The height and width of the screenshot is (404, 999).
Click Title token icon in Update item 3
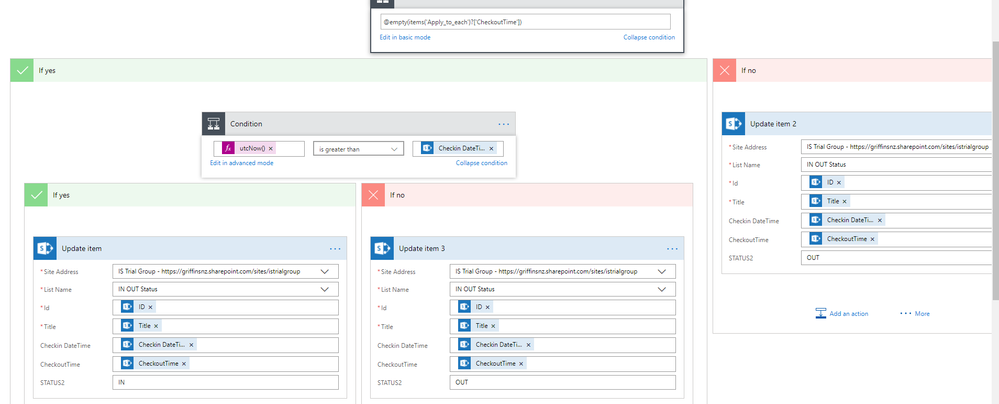(464, 326)
